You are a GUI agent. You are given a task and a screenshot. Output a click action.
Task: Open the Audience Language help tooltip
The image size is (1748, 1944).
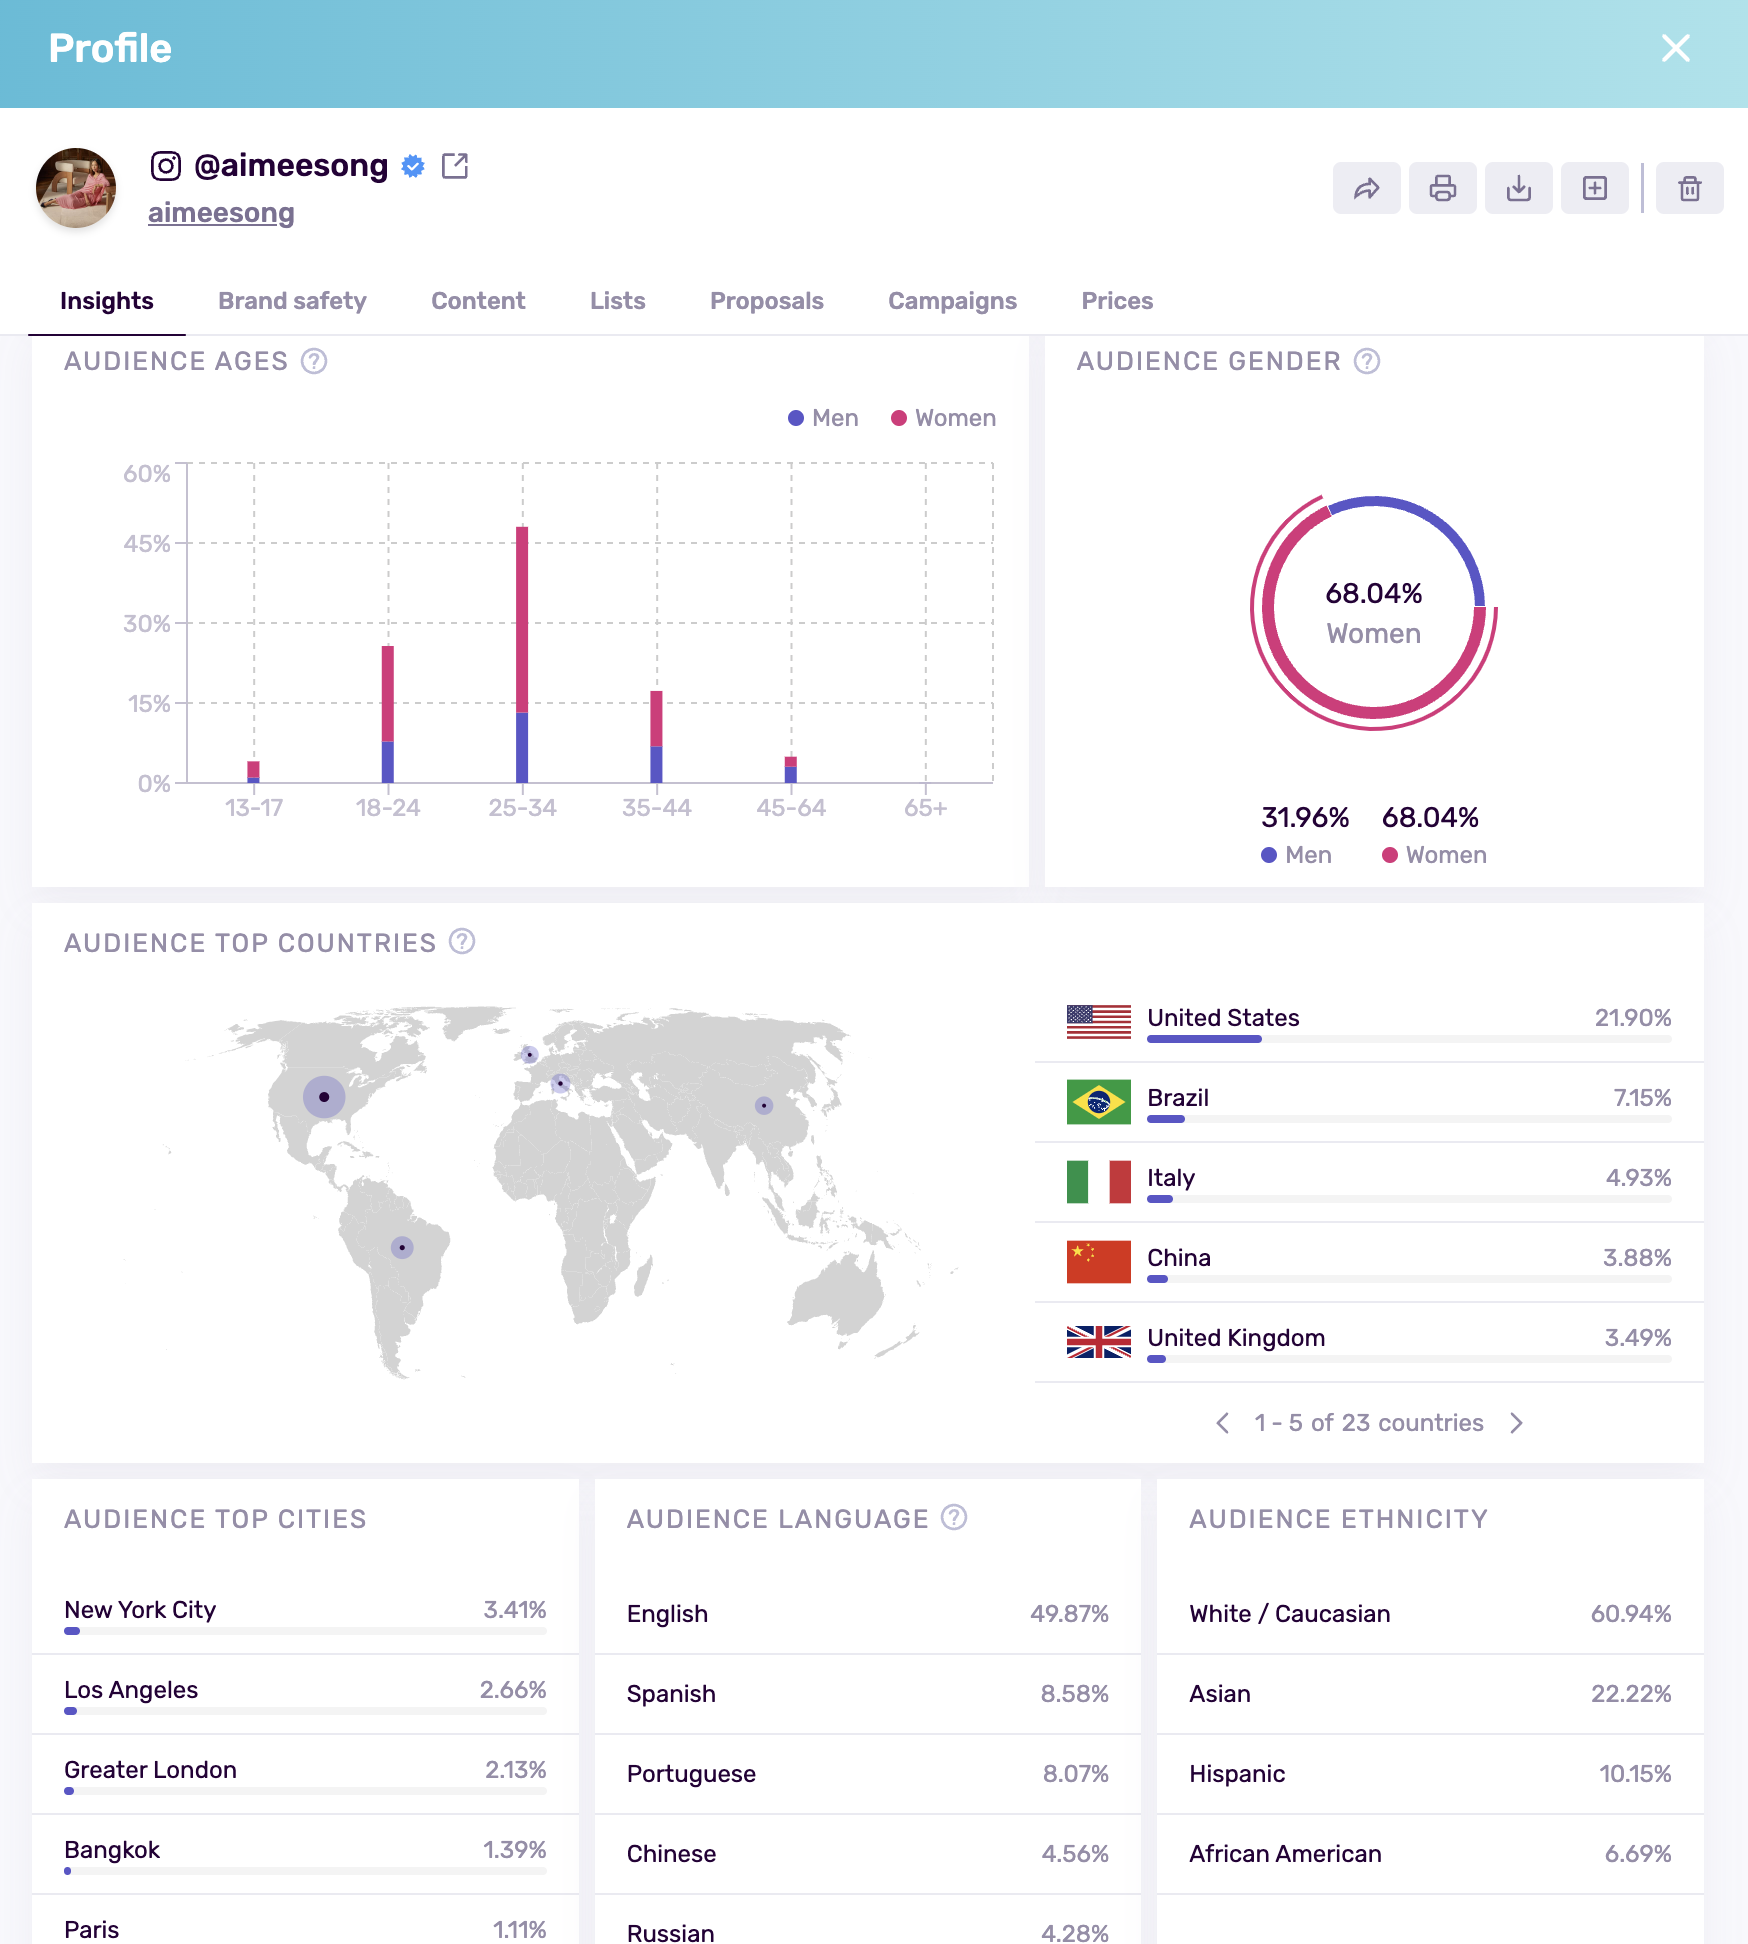tap(954, 1518)
